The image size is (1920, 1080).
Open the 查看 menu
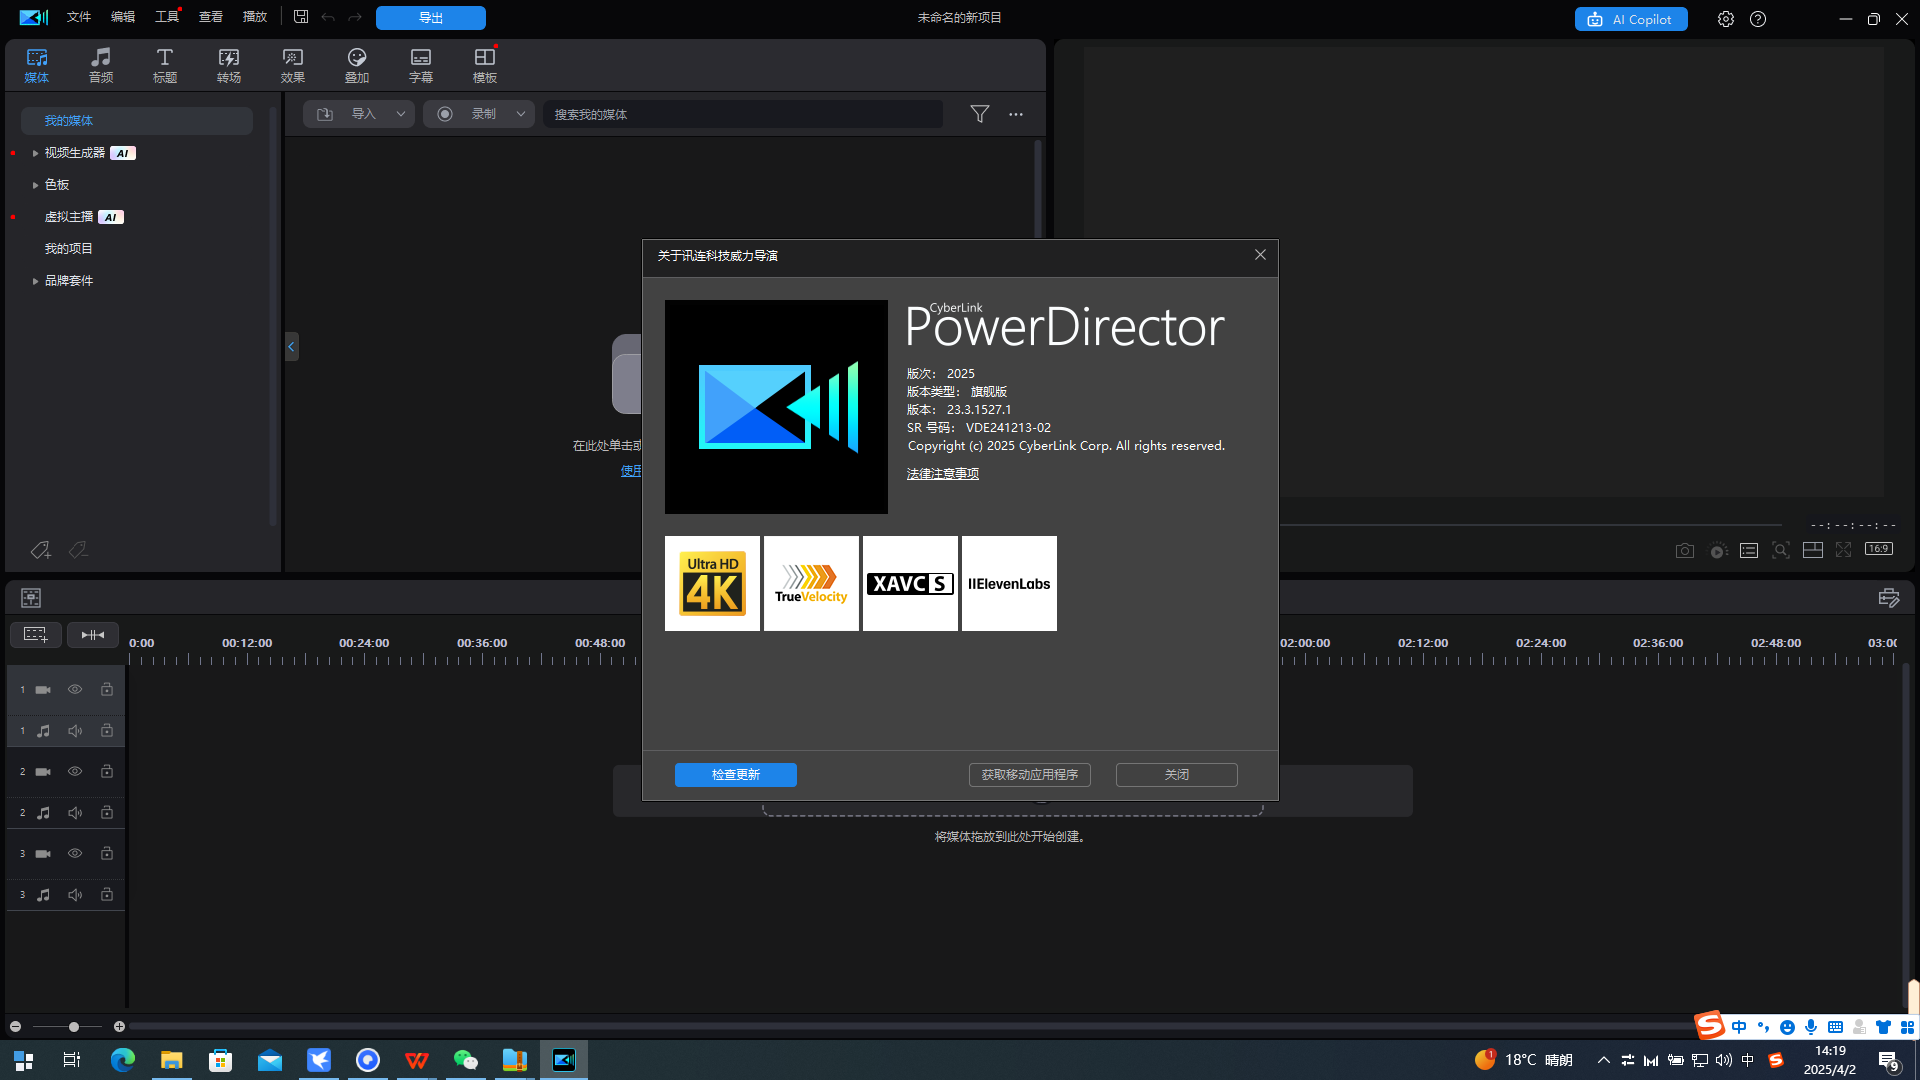211,17
